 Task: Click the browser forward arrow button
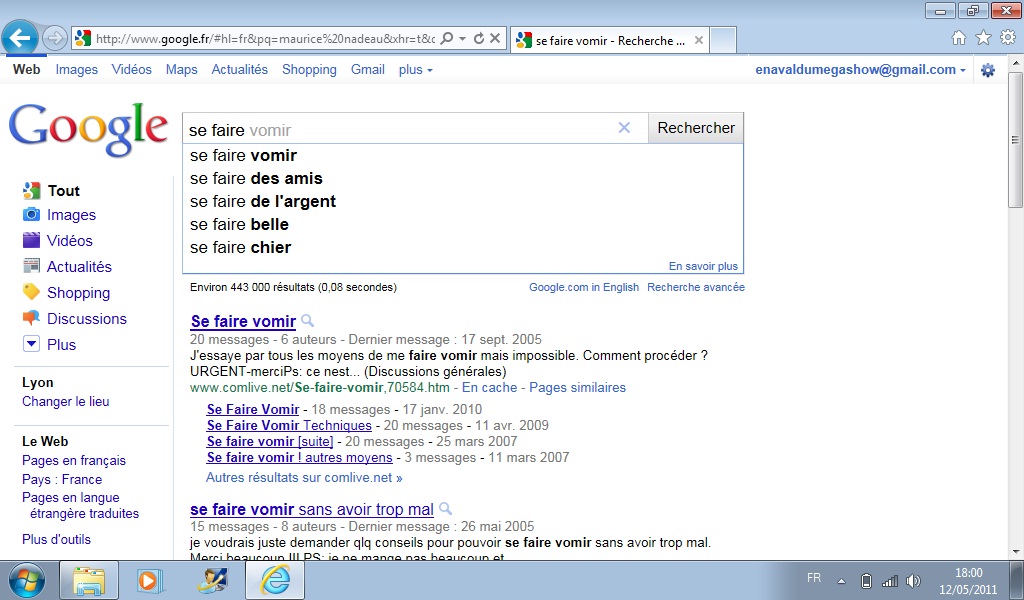point(55,39)
